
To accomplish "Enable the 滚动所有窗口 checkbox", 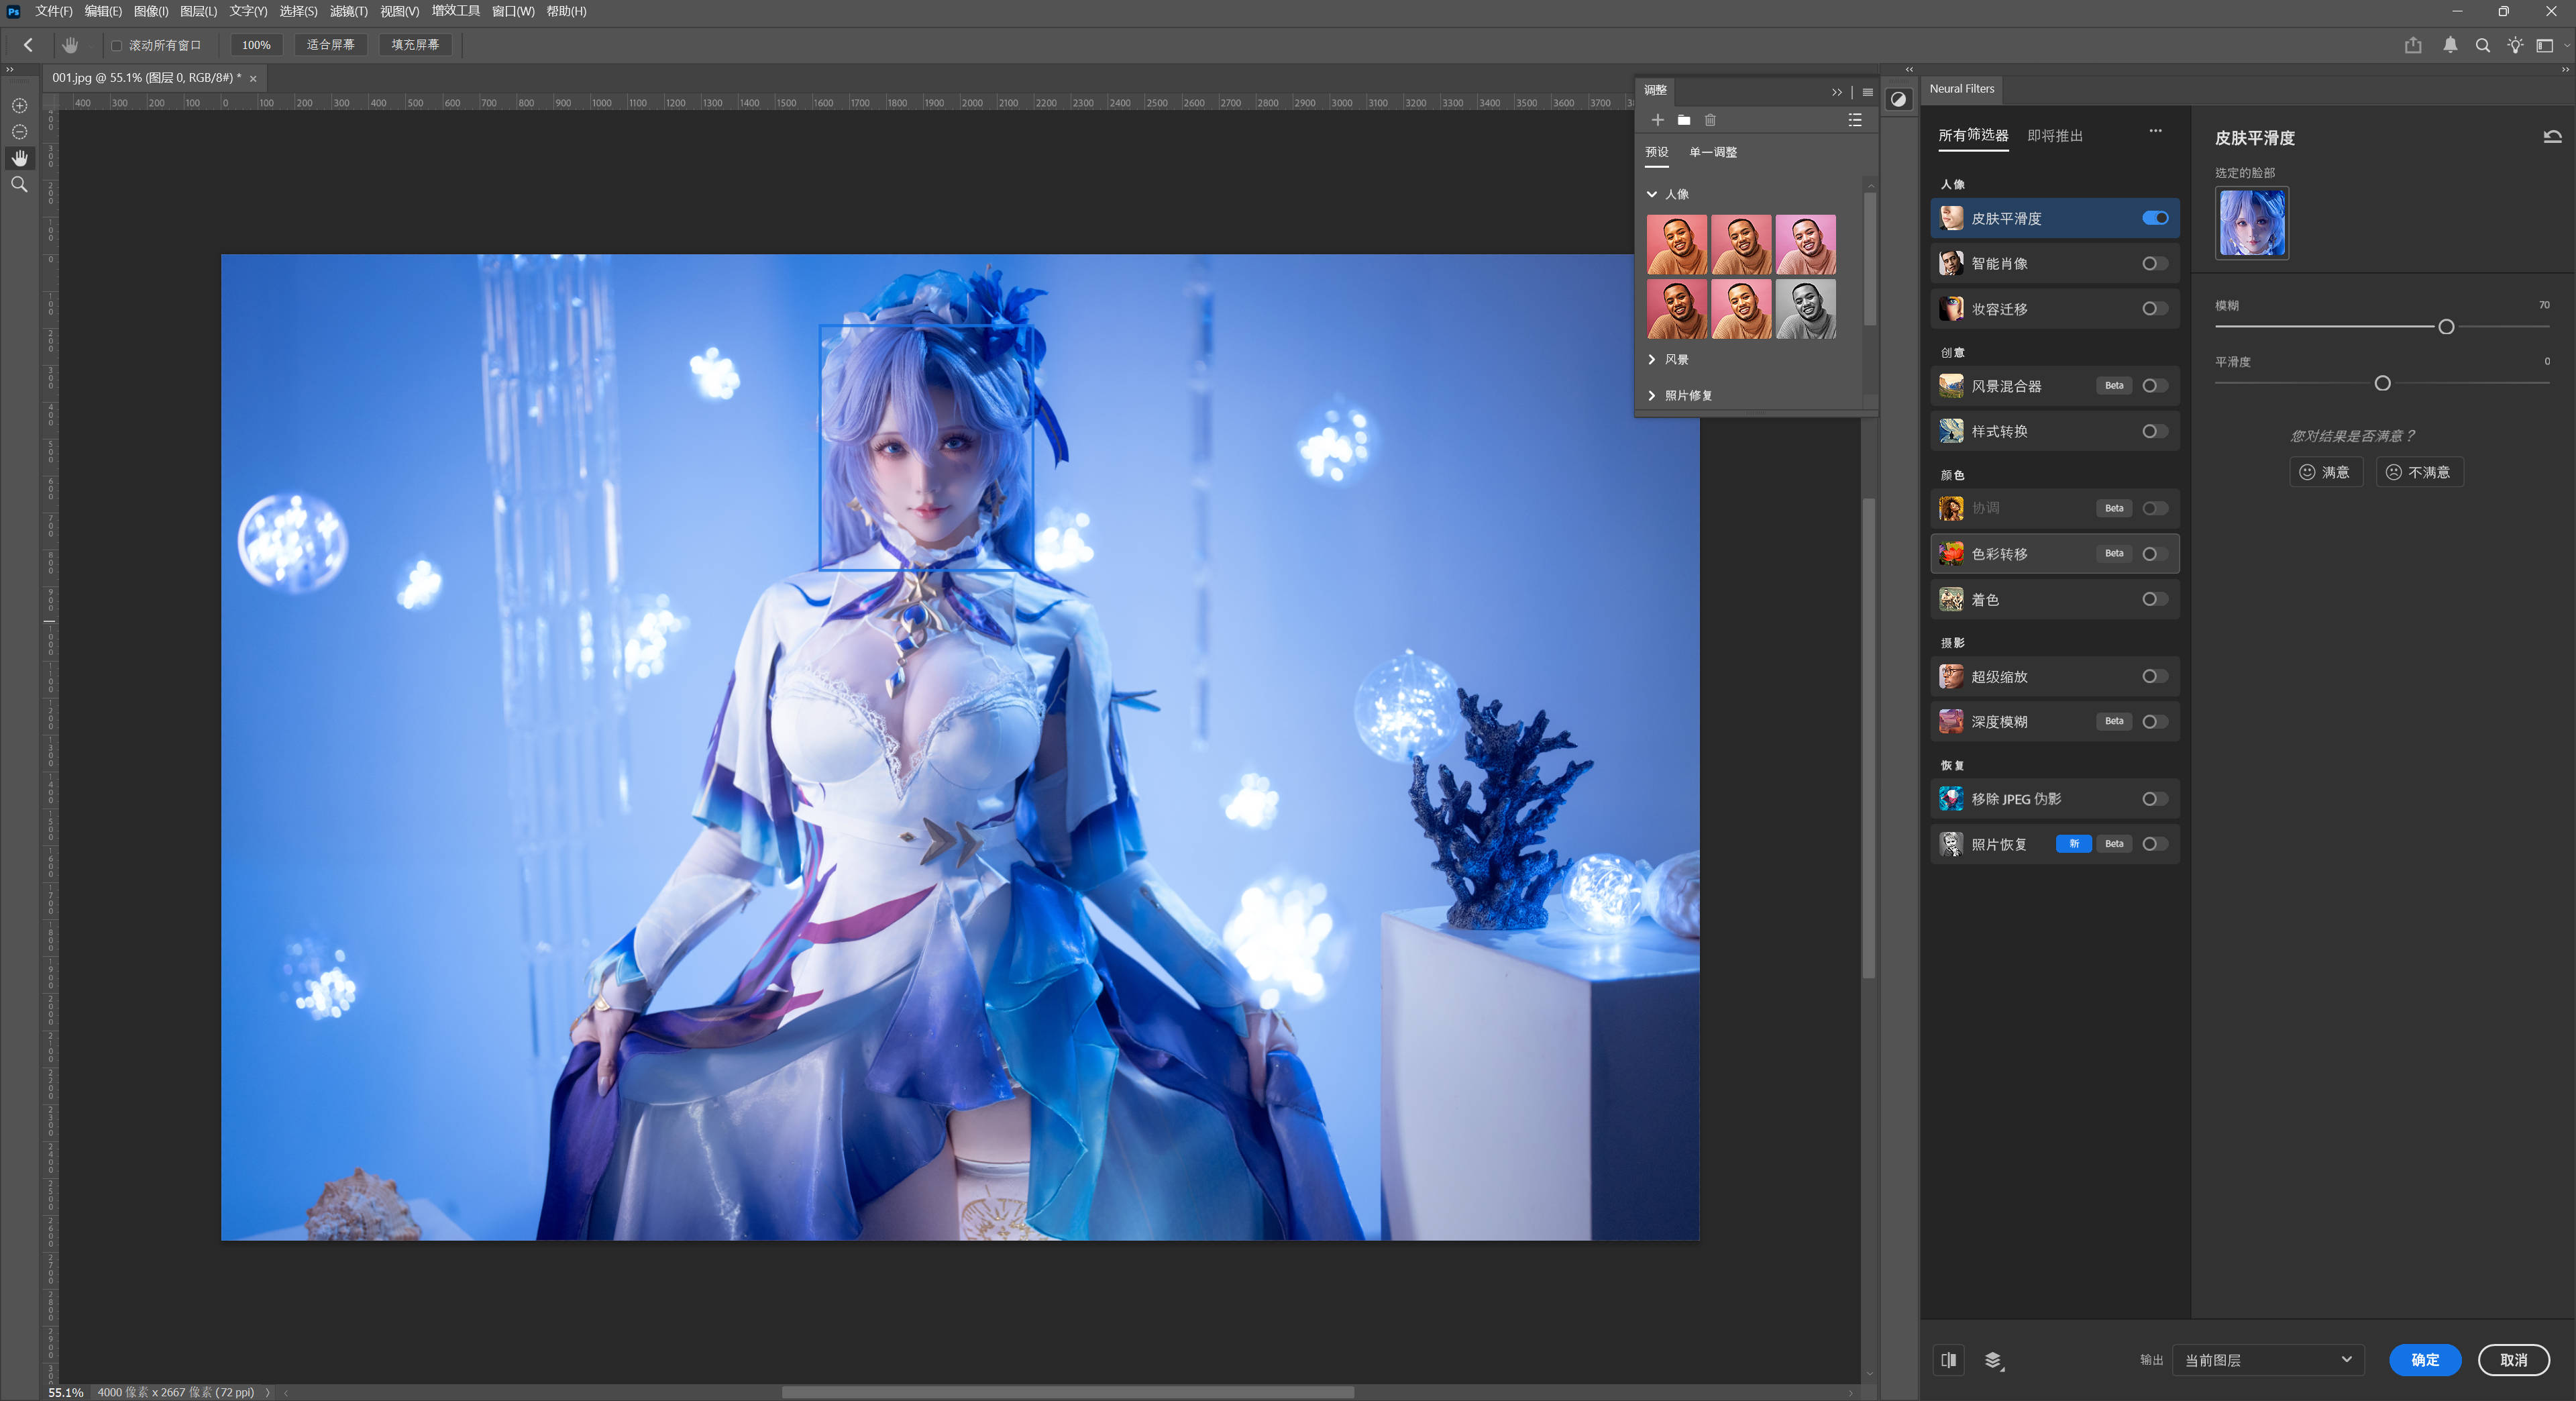I will coord(116,46).
